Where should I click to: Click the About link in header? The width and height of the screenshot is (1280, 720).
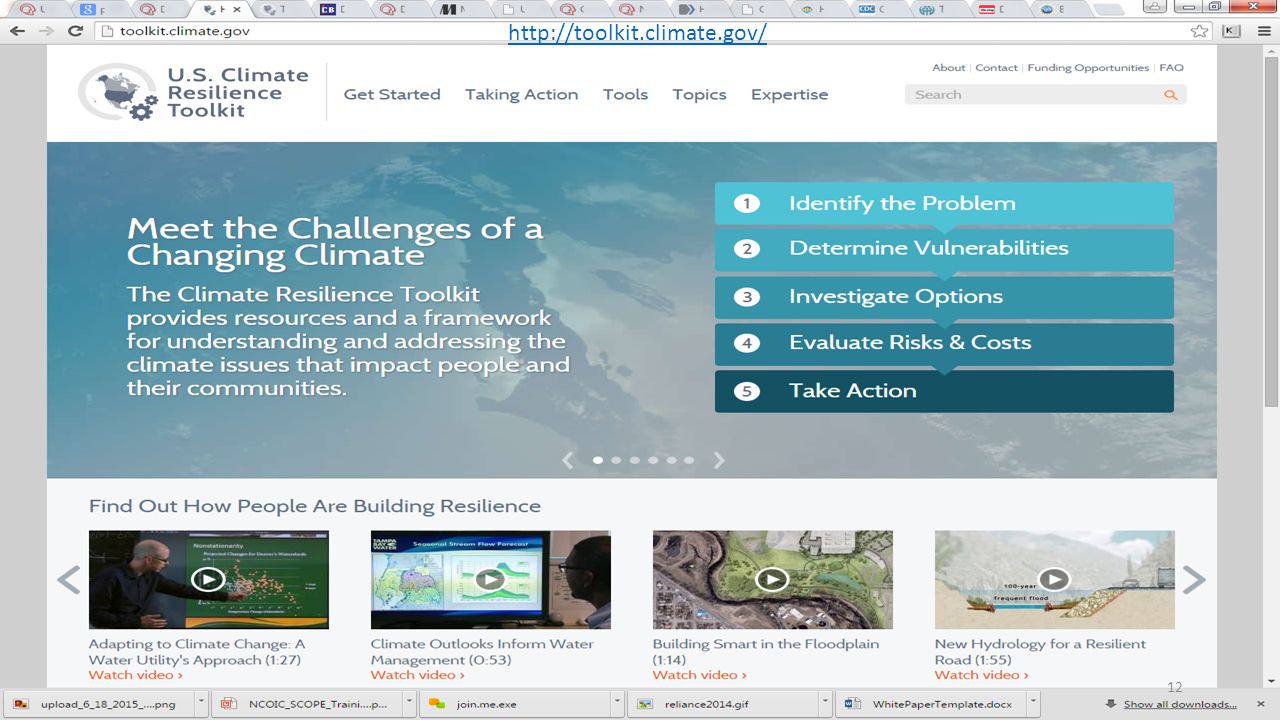tap(949, 68)
